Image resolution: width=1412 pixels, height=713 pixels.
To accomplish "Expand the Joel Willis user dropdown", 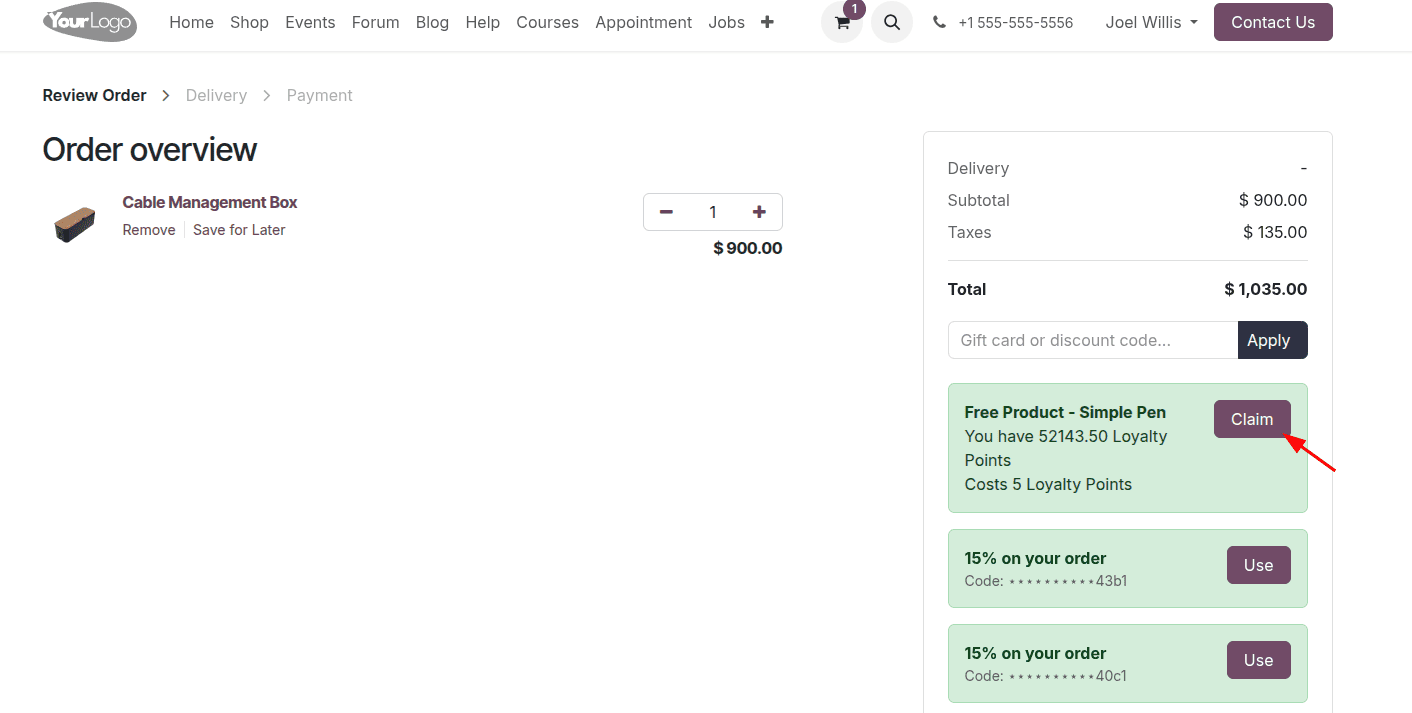I will pos(1151,22).
